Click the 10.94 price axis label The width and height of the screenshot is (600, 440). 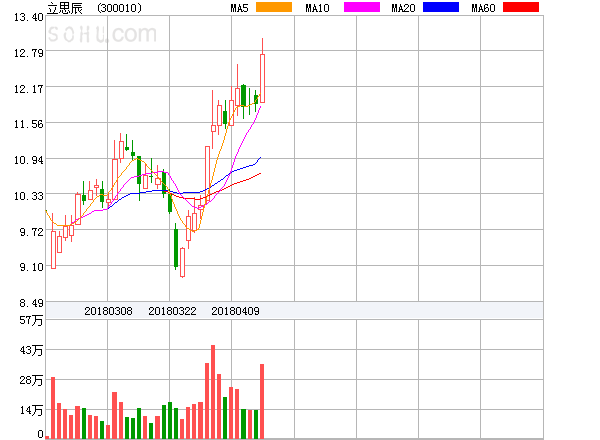(29, 160)
